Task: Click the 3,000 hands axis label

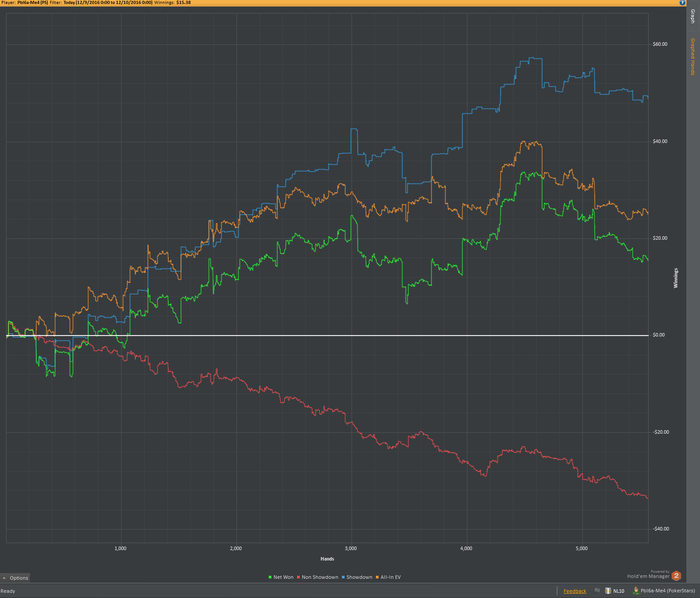Action: [351, 548]
